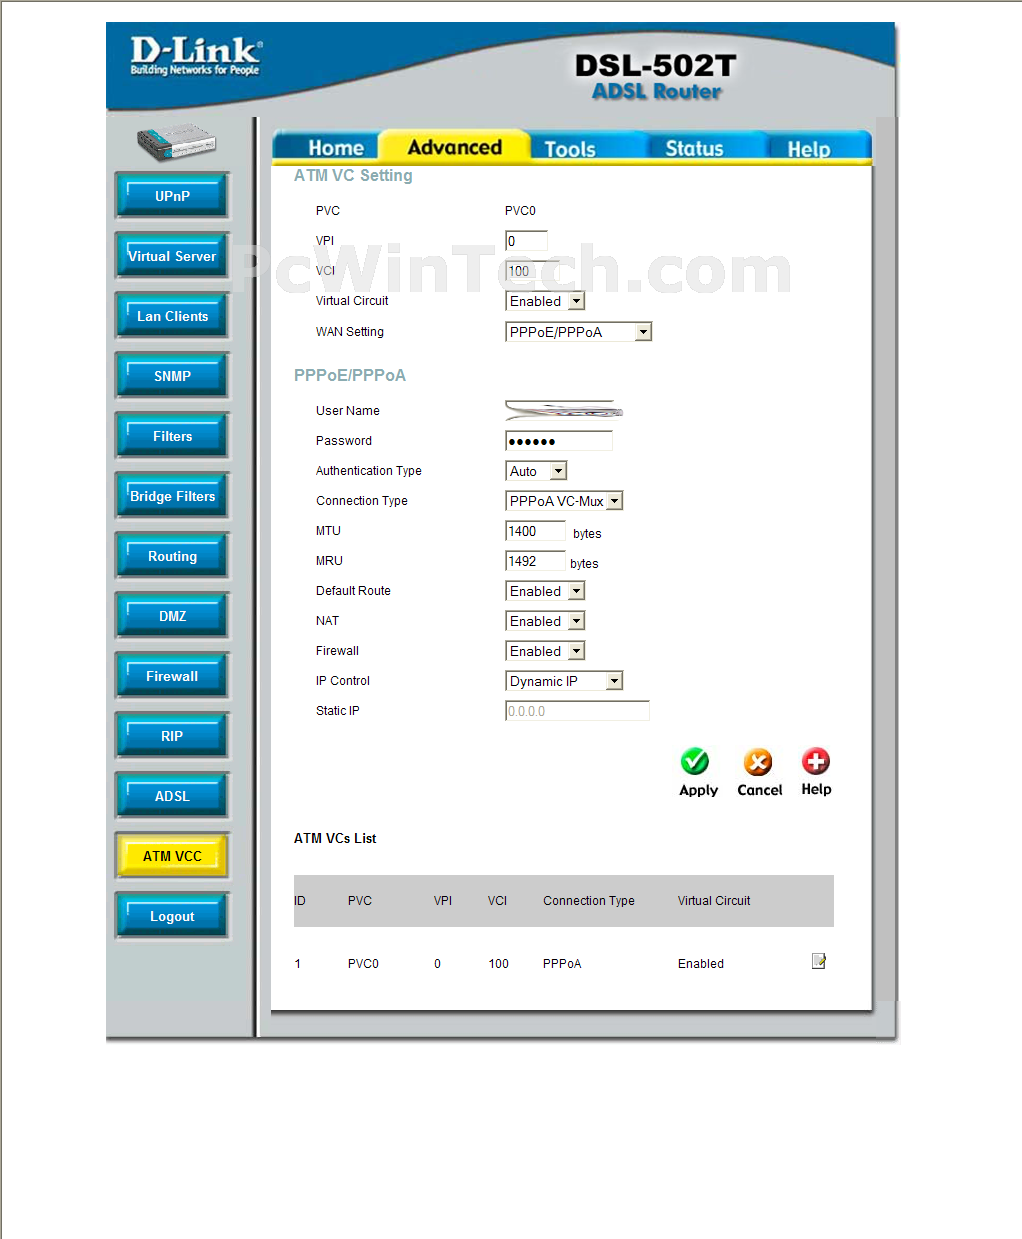The image size is (1022, 1239).
Task: Edit the PVC0 entry using the pencil icon
Action: tap(819, 961)
